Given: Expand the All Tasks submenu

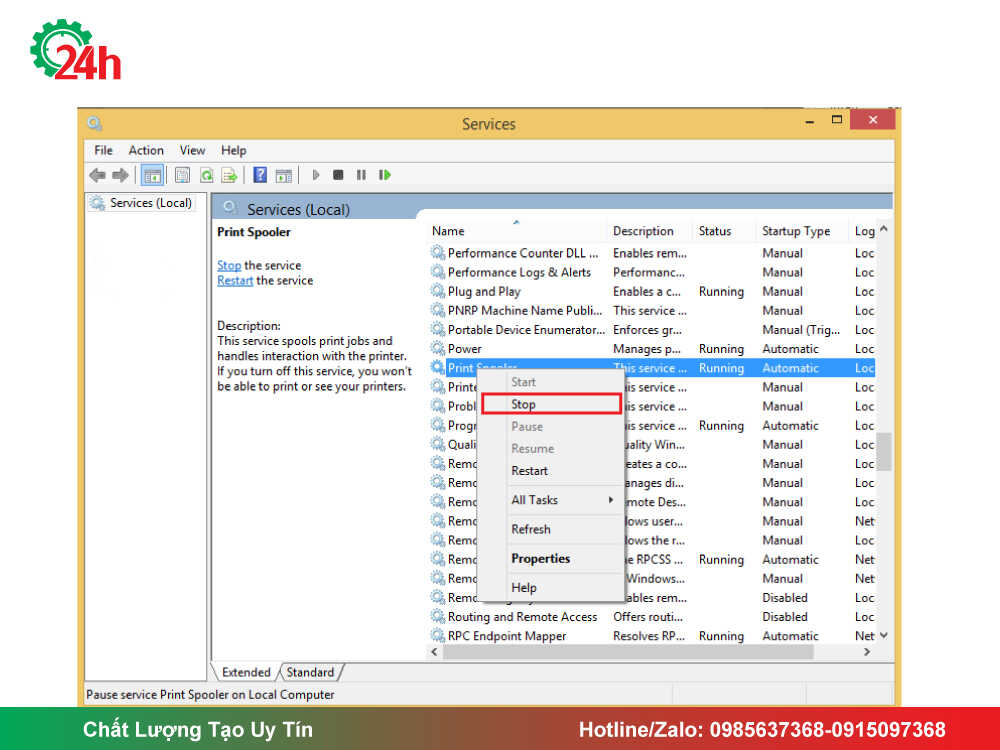Looking at the screenshot, I should [x=551, y=500].
